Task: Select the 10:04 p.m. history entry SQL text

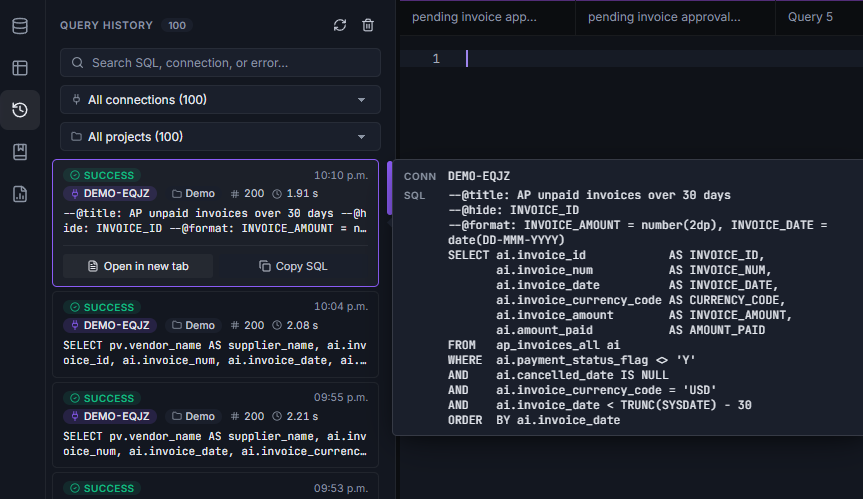Action: pyautogui.click(x=215, y=353)
